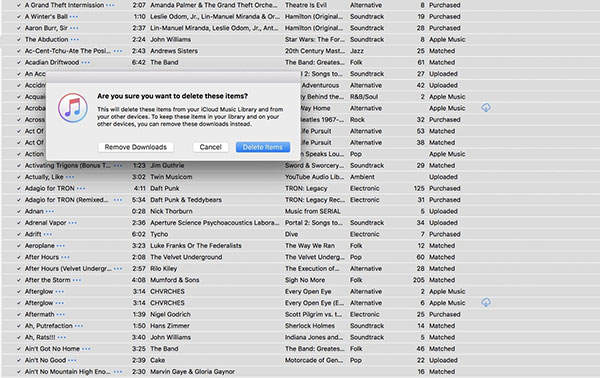Uncheck the Acadian Driftwood checkmark
Image resolution: width=600 pixels, height=378 pixels.
[19, 62]
